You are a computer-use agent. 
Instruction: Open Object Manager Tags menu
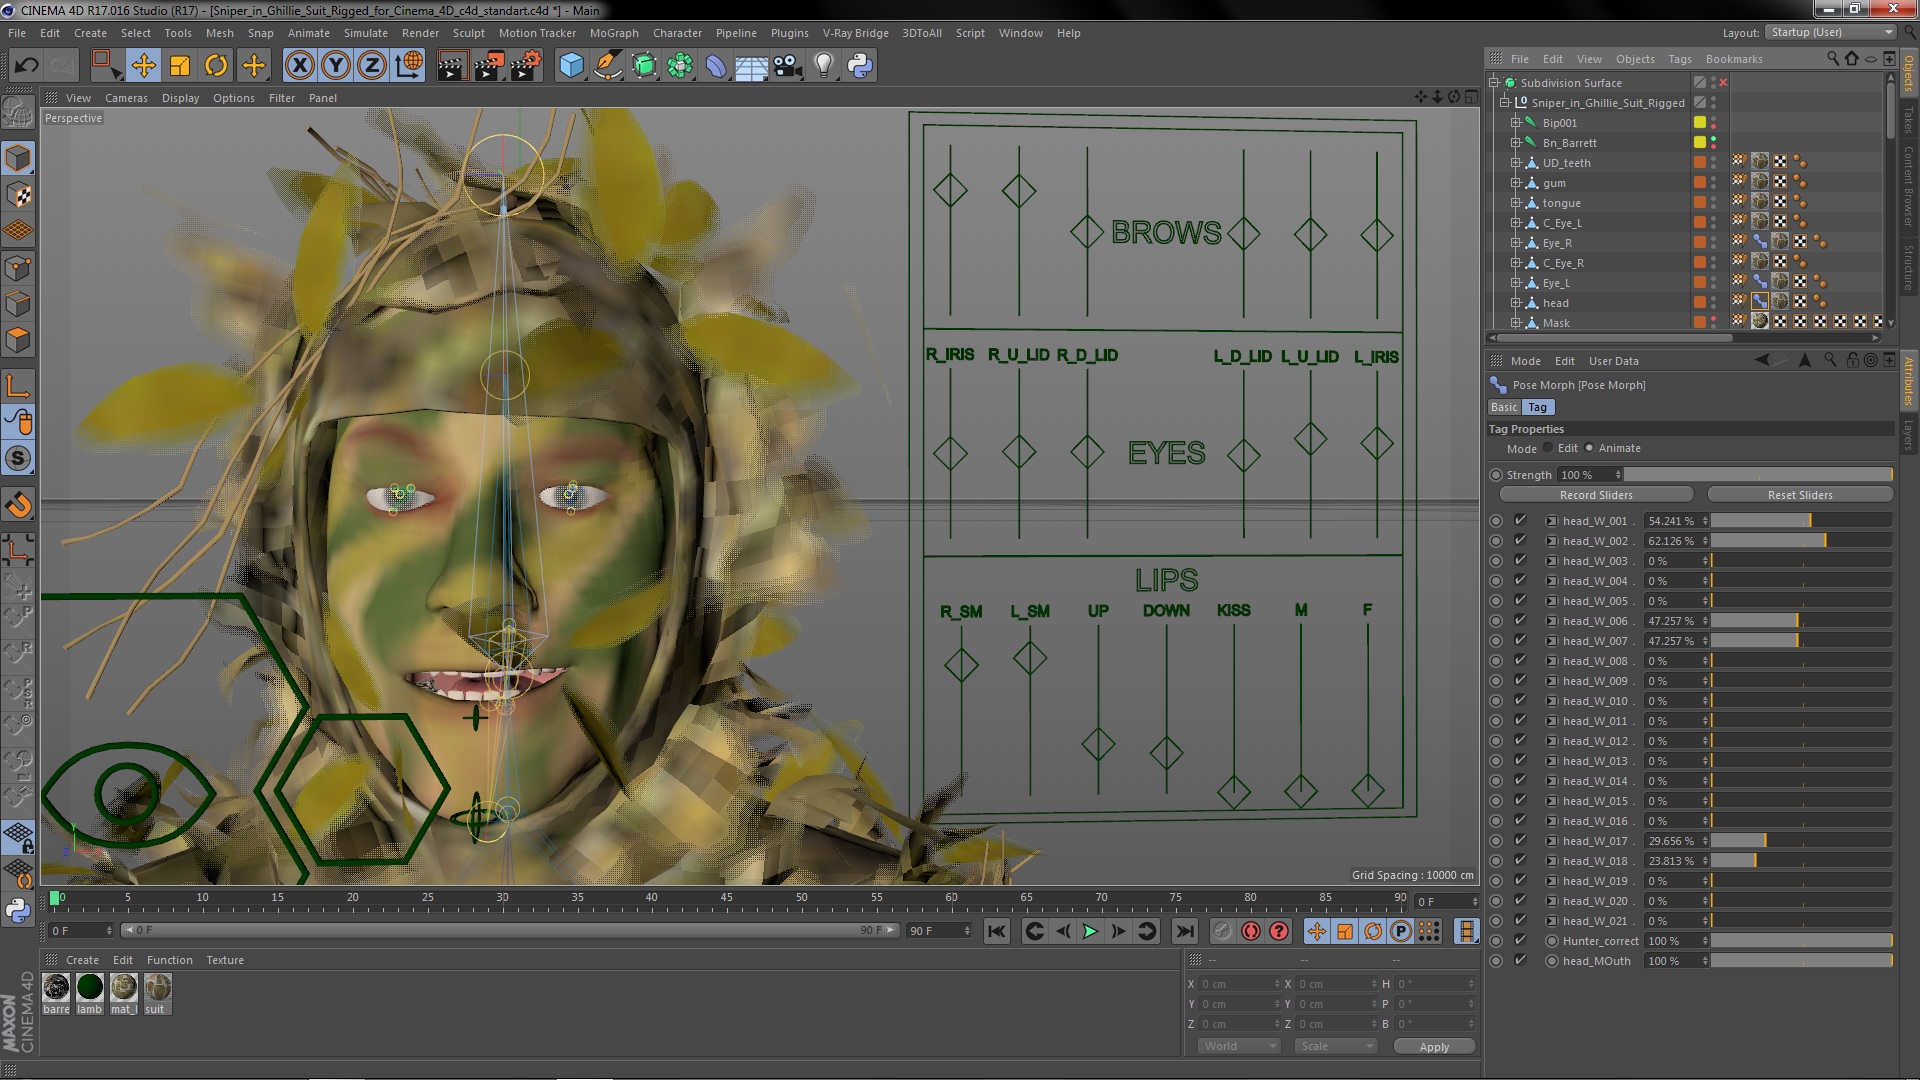click(x=1680, y=59)
